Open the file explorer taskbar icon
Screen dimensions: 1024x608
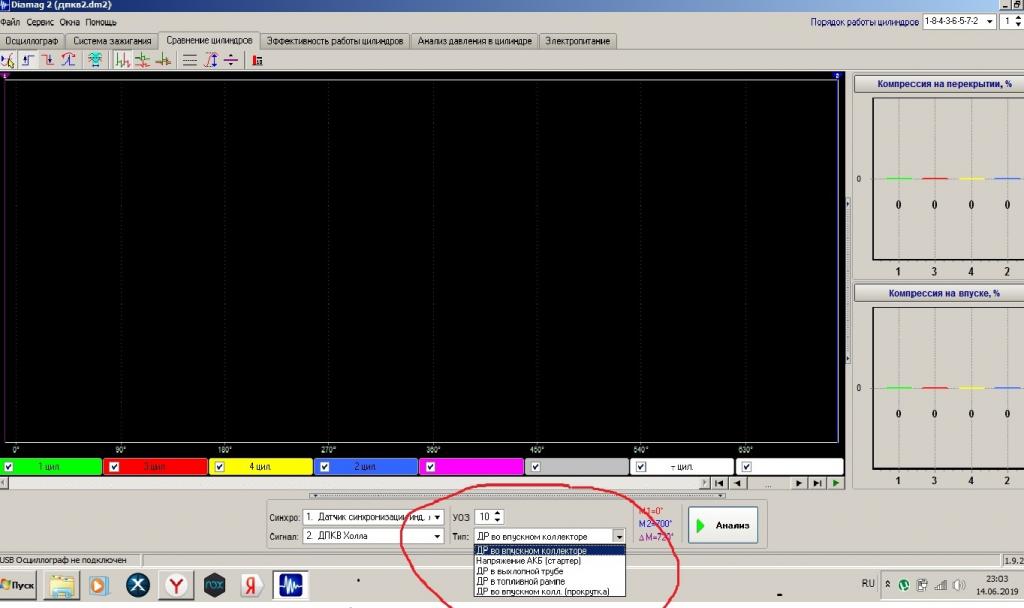click(61, 585)
